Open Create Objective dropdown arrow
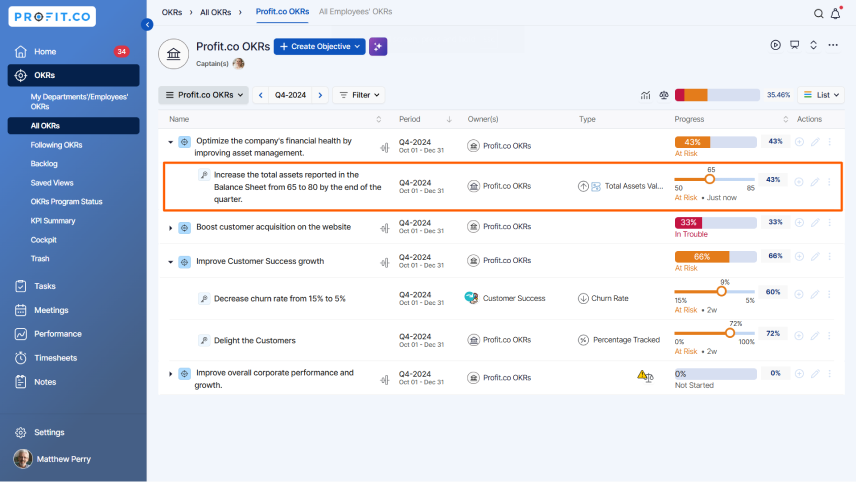Viewport: 856px width, 482px height. 357,46
